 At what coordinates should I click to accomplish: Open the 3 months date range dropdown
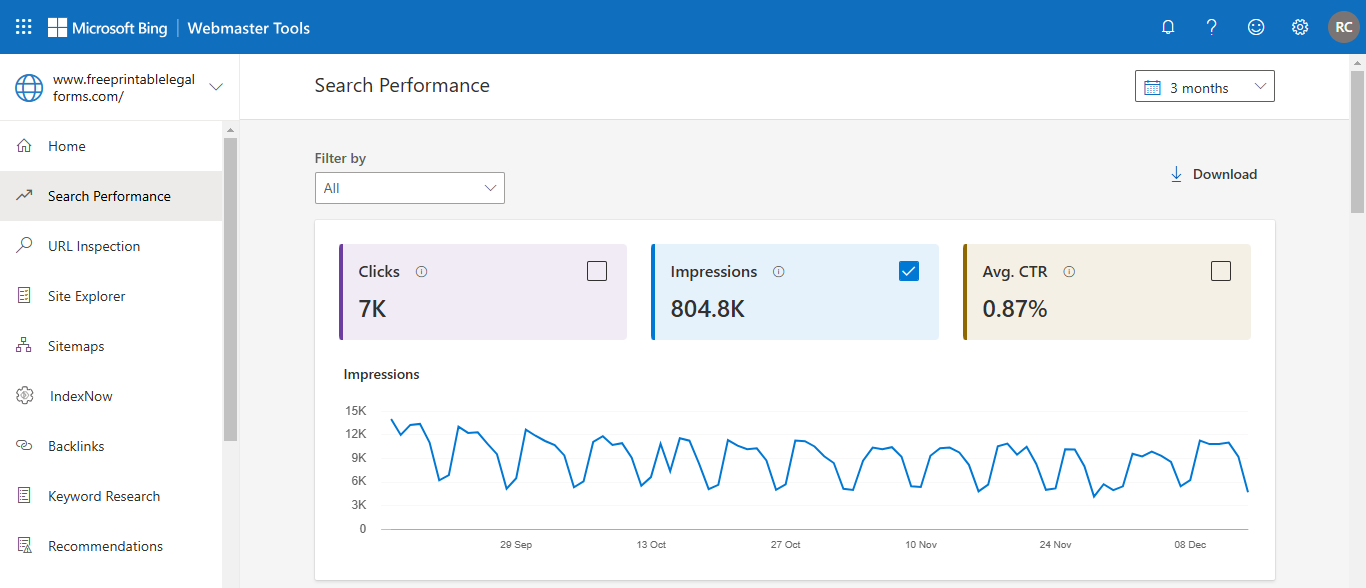(1205, 87)
